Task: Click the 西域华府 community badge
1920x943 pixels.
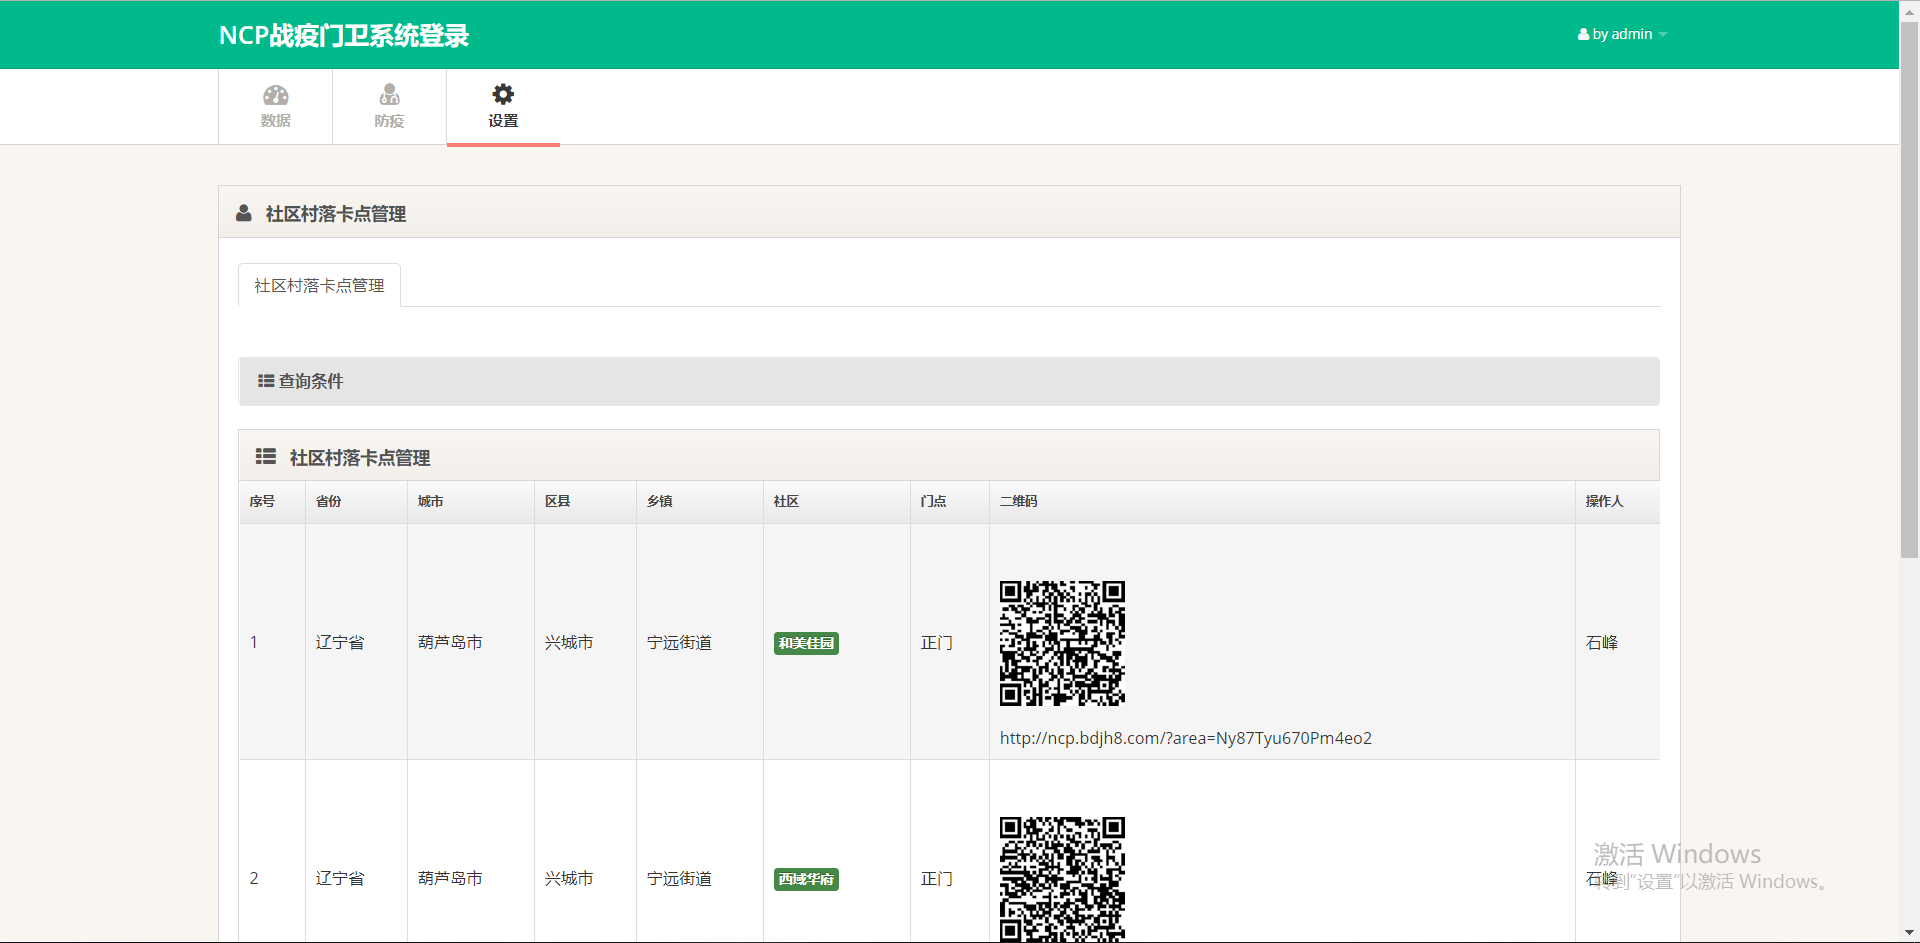Action: 806,879
